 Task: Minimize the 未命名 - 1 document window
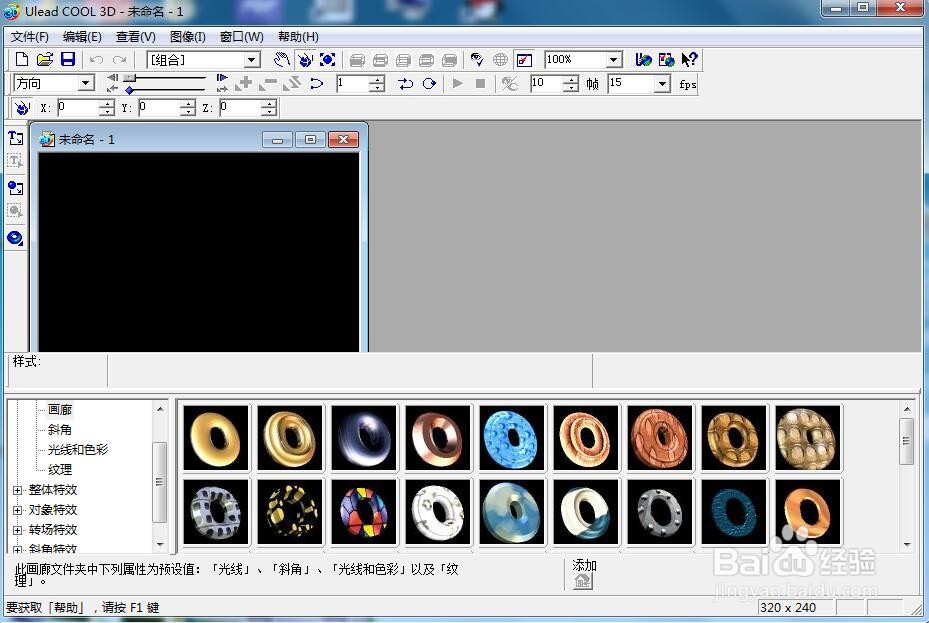277,140
